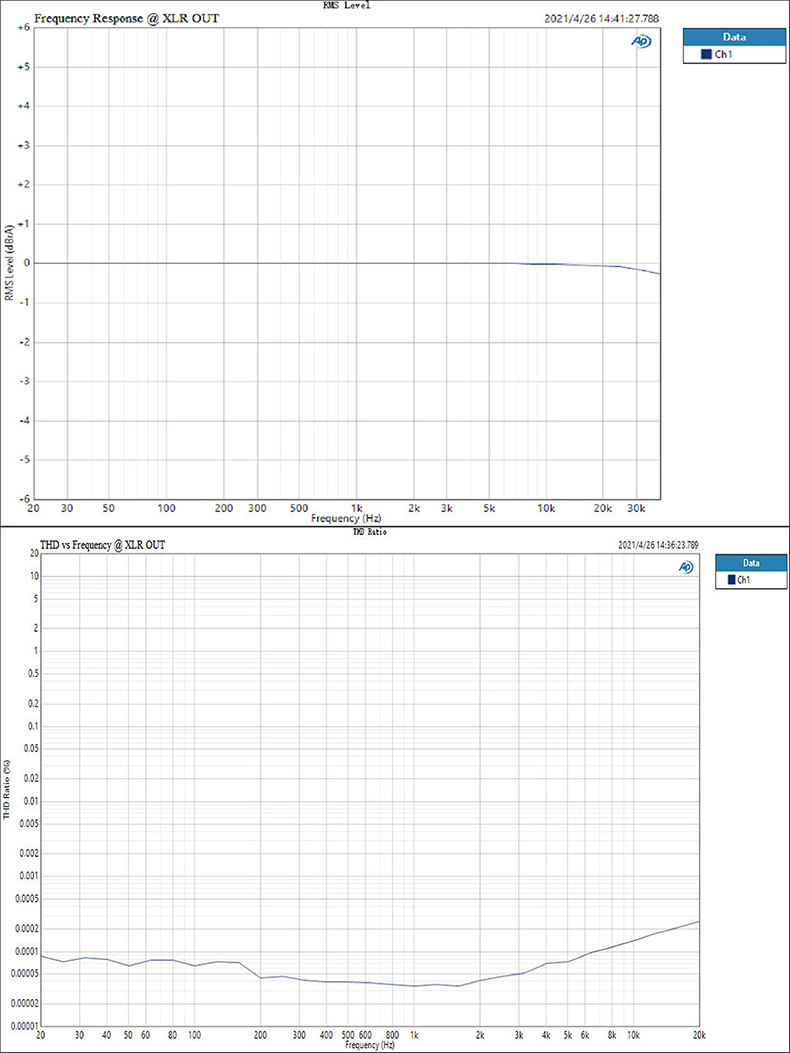This screenshot has width=790, height=1053.
Task: Click the Ch1 label in the upper legend
Action: 722,55
